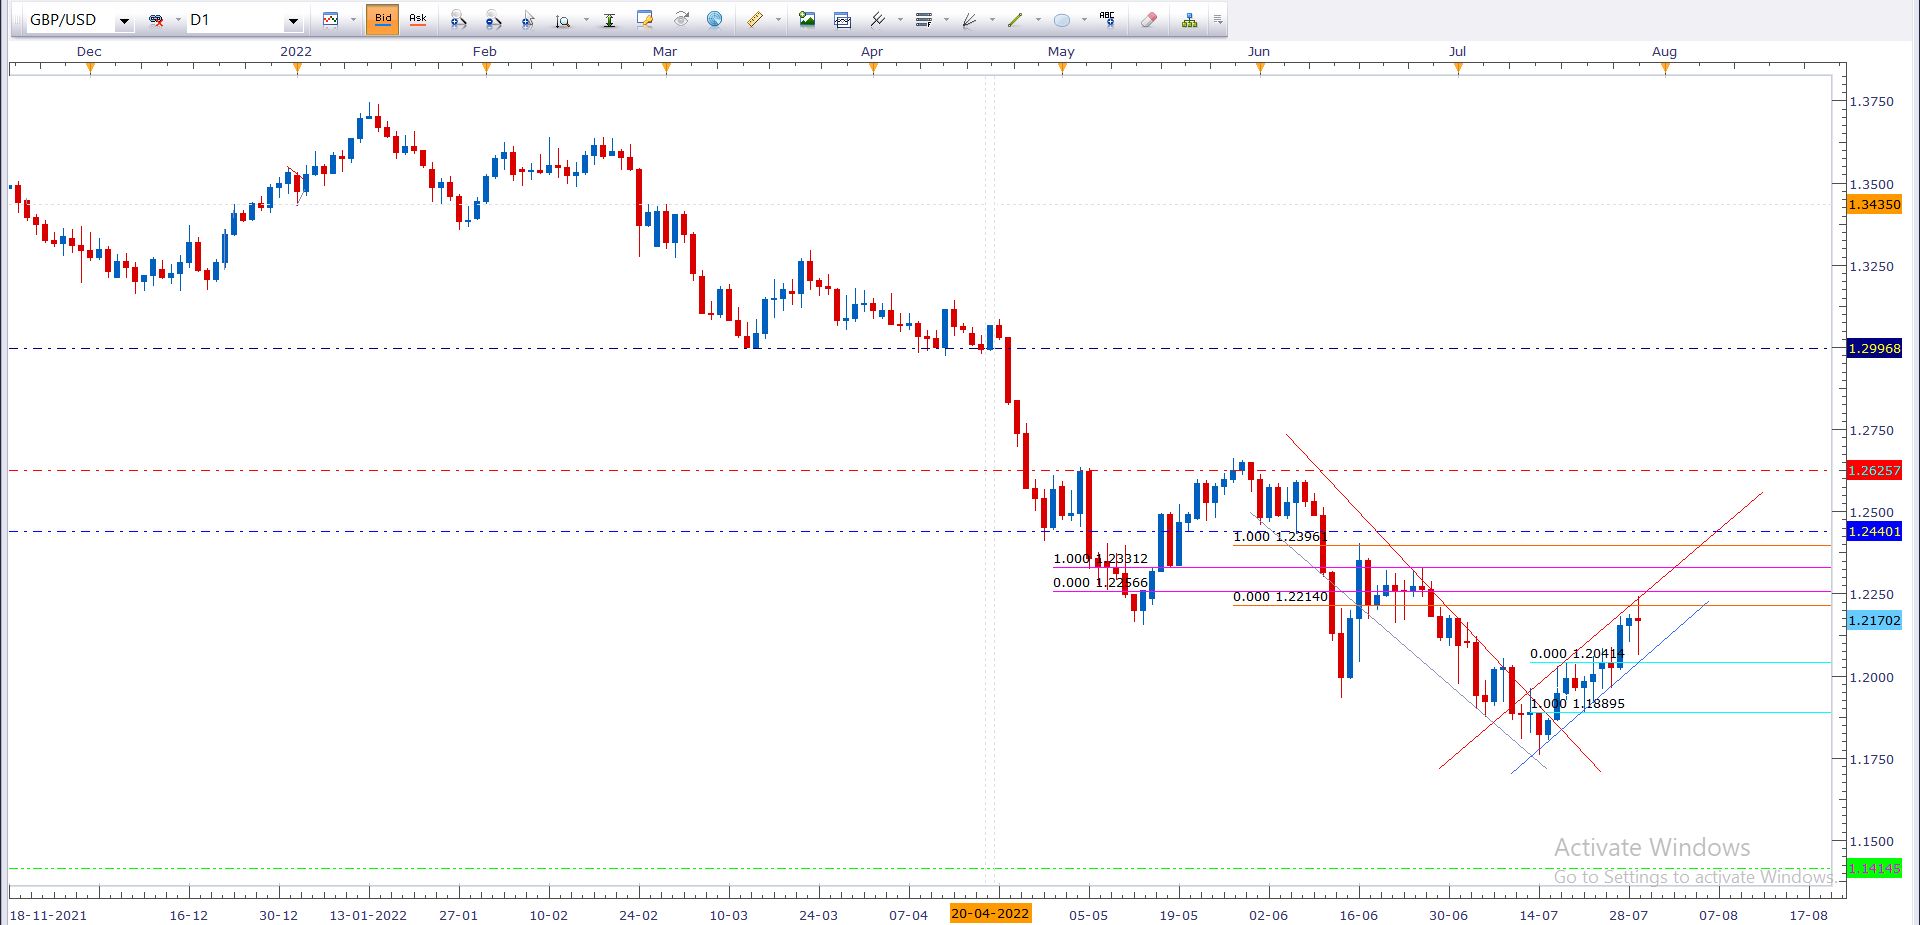Click the 1.3750 price axis value
Viewport: 1920px width, 925px height.
coord(1871,102)
